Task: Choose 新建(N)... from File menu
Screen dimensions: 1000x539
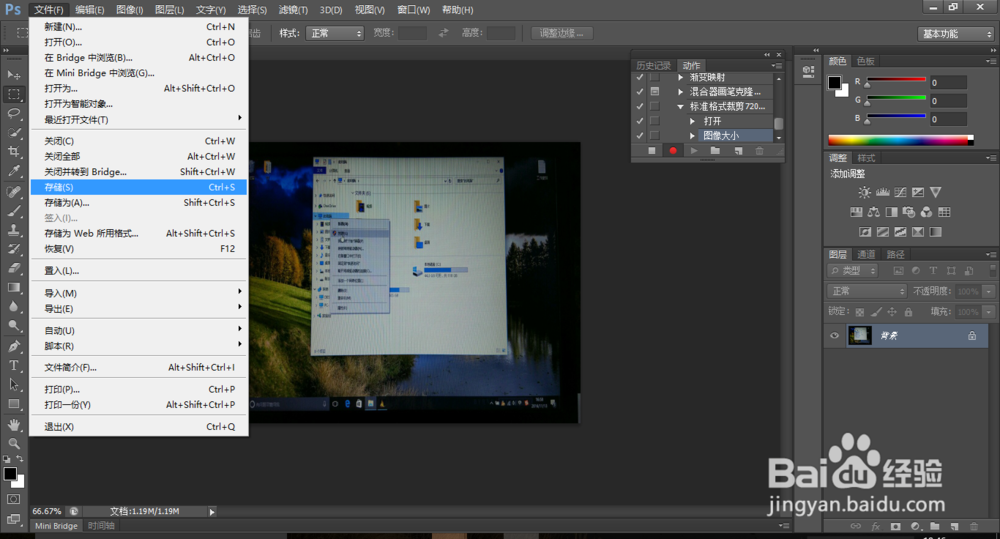Action: point(138,27)
